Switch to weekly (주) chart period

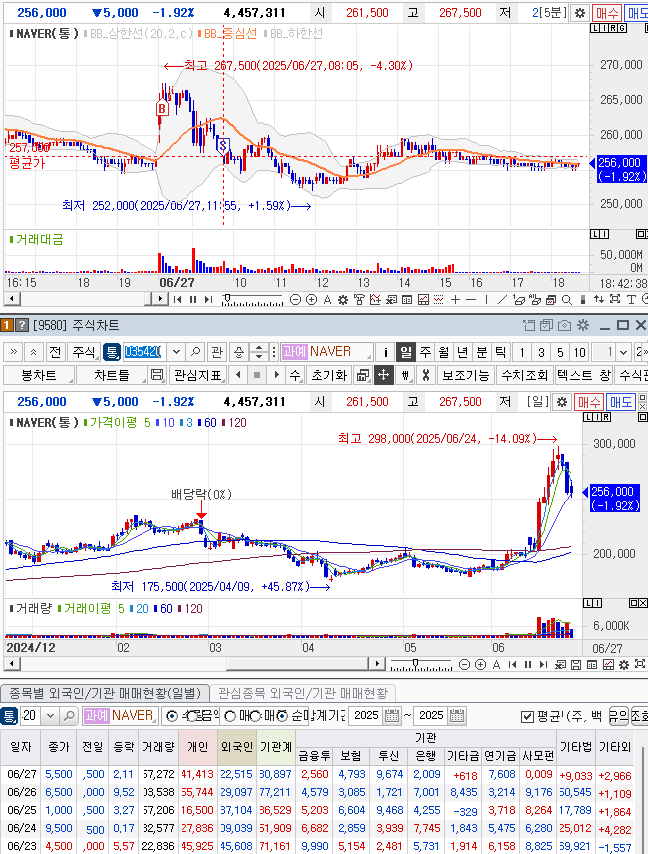click(x=425, y=352)
